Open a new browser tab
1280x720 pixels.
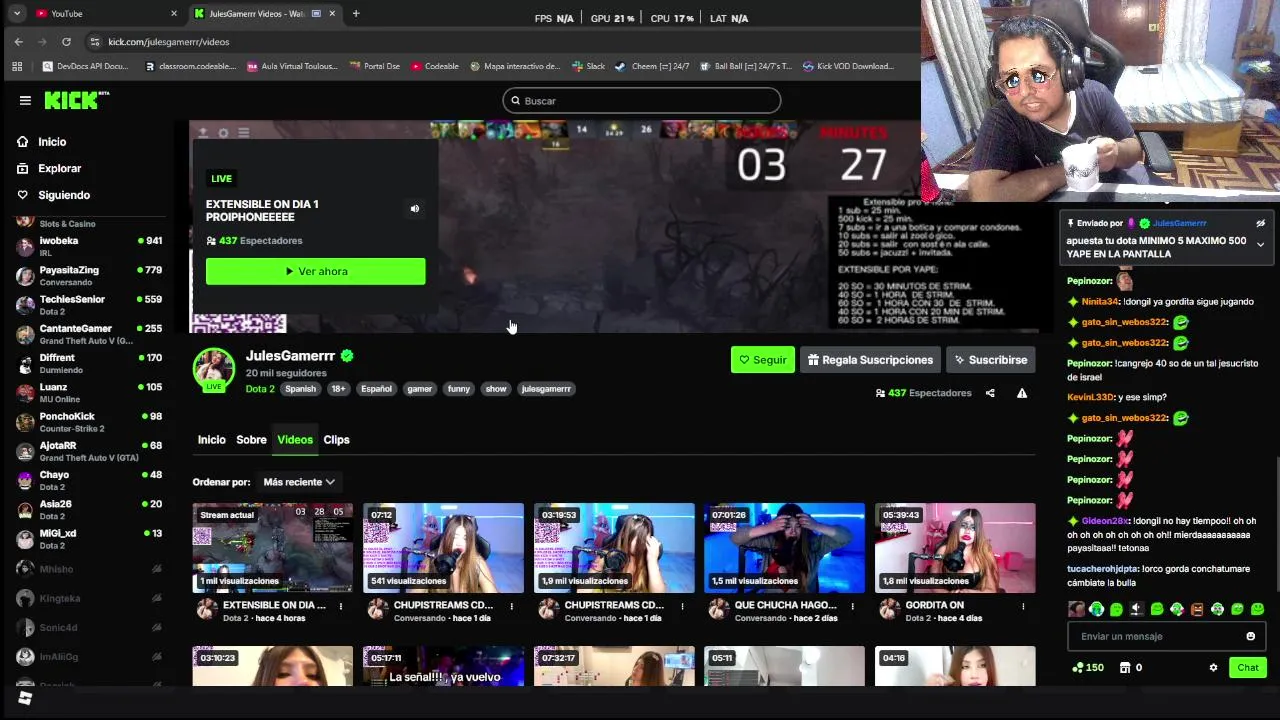tap(356, 13)
